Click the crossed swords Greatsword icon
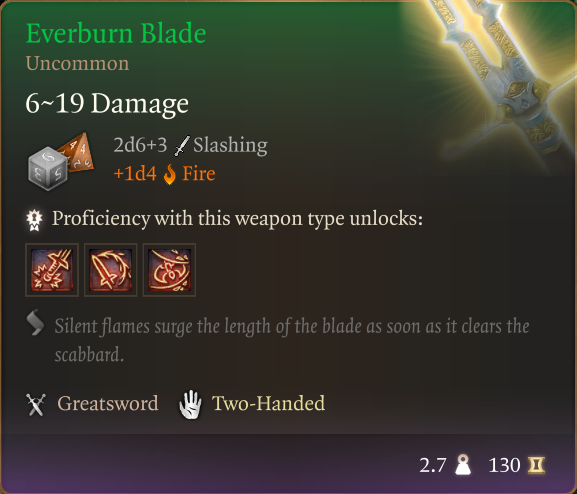This screenshot has height=494, width=577. point(36,404)
